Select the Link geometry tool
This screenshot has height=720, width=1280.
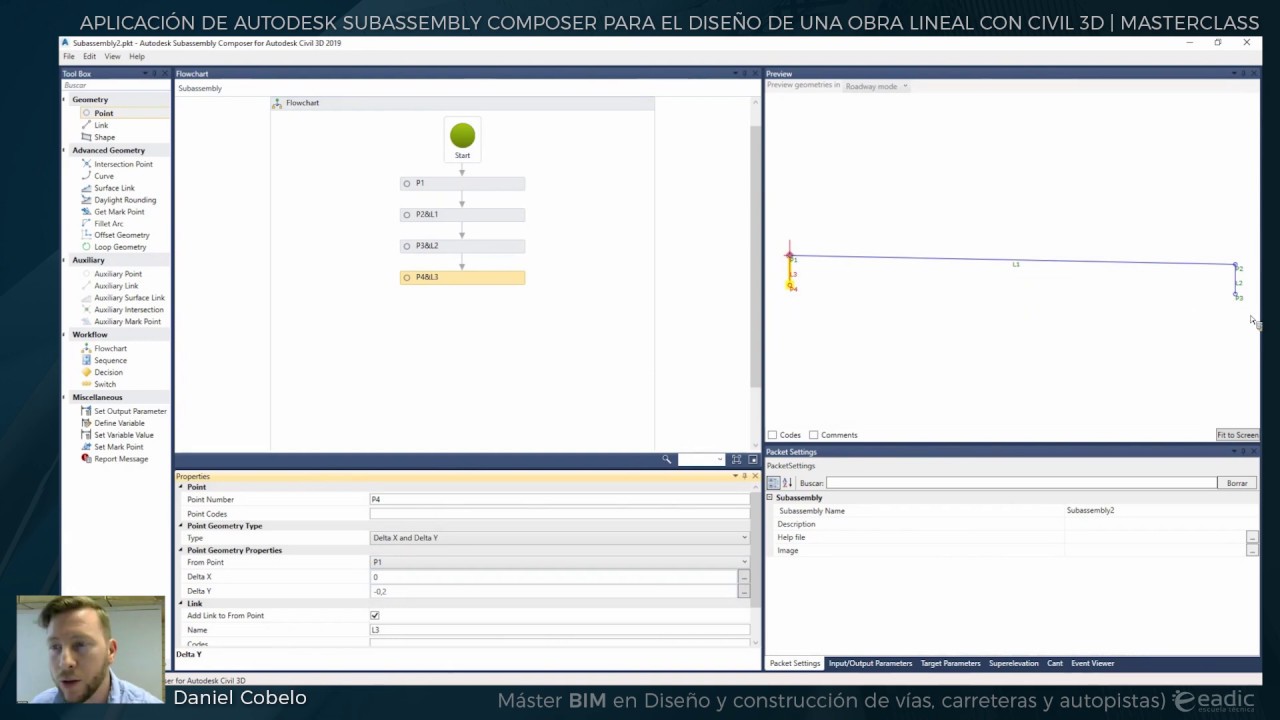click(x=101, y=125)
